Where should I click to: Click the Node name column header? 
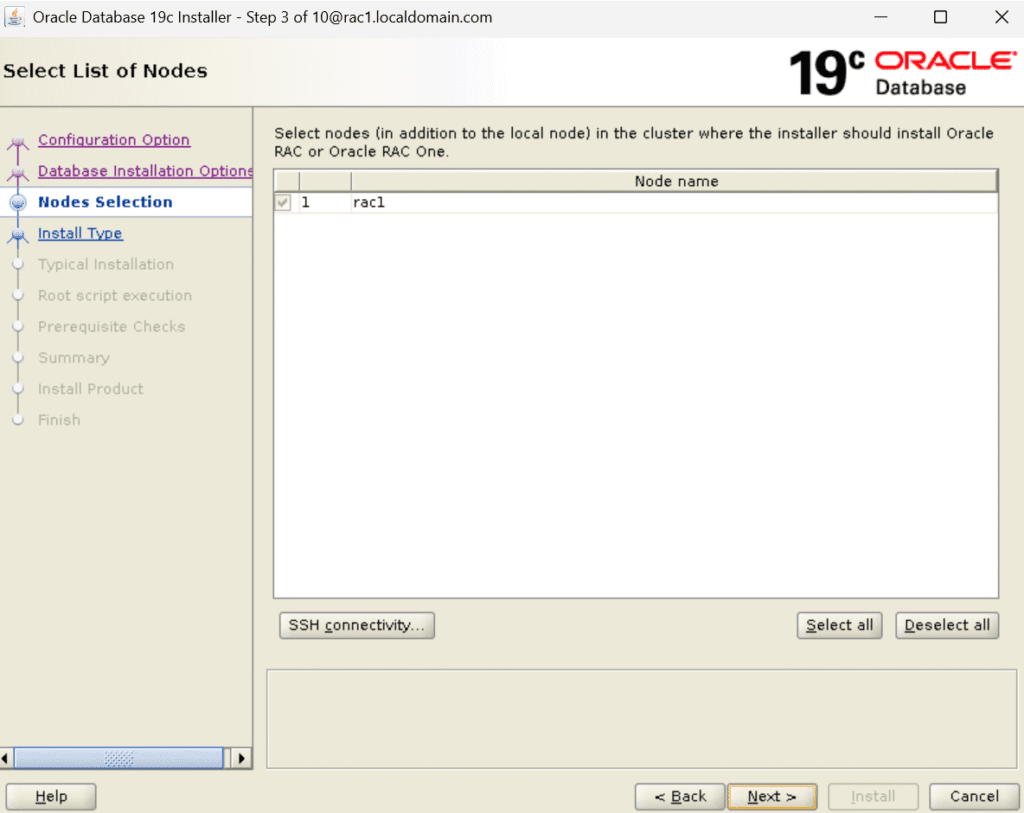pyautogui.click(x=676, y=181)
